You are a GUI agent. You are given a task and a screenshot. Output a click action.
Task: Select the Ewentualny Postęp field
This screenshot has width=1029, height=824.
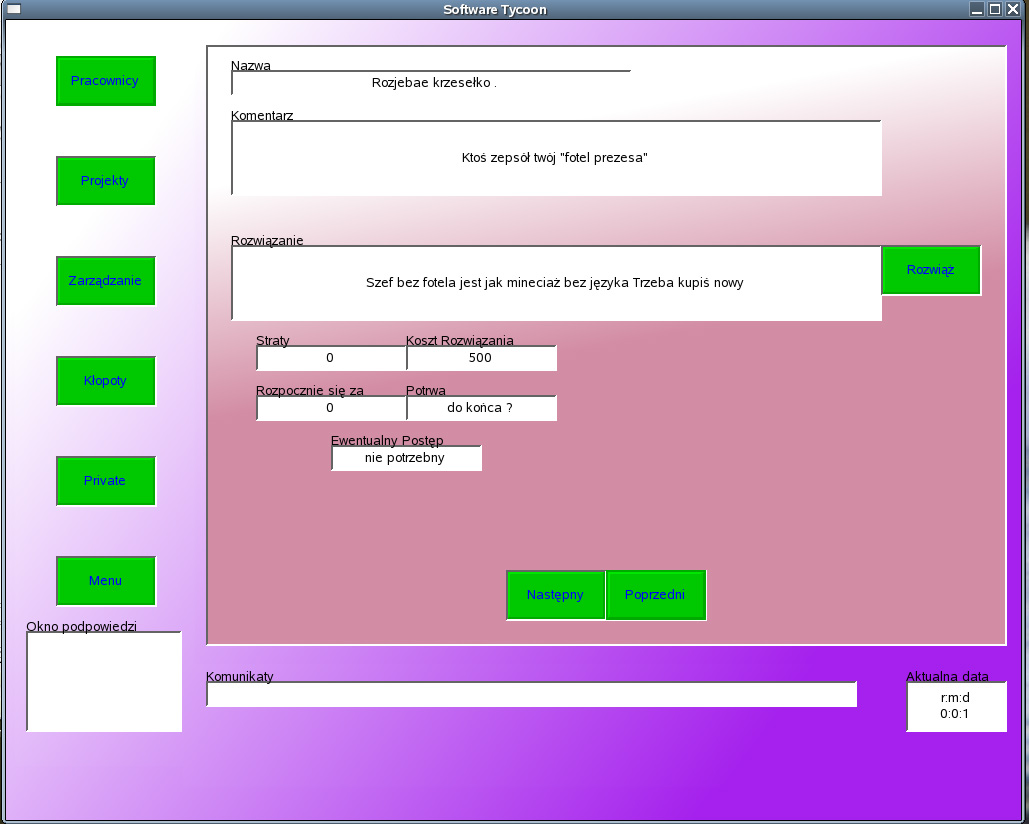tap(406, 458)
